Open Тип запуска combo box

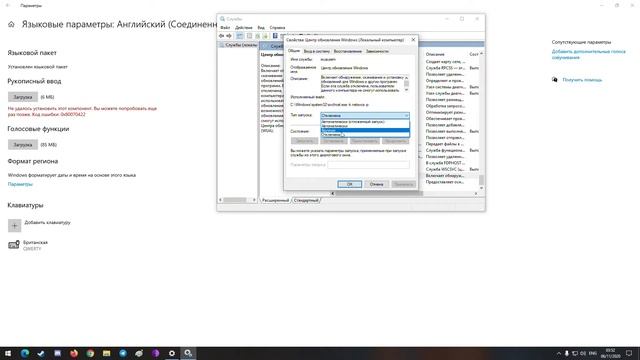click(x=365, y=116)
